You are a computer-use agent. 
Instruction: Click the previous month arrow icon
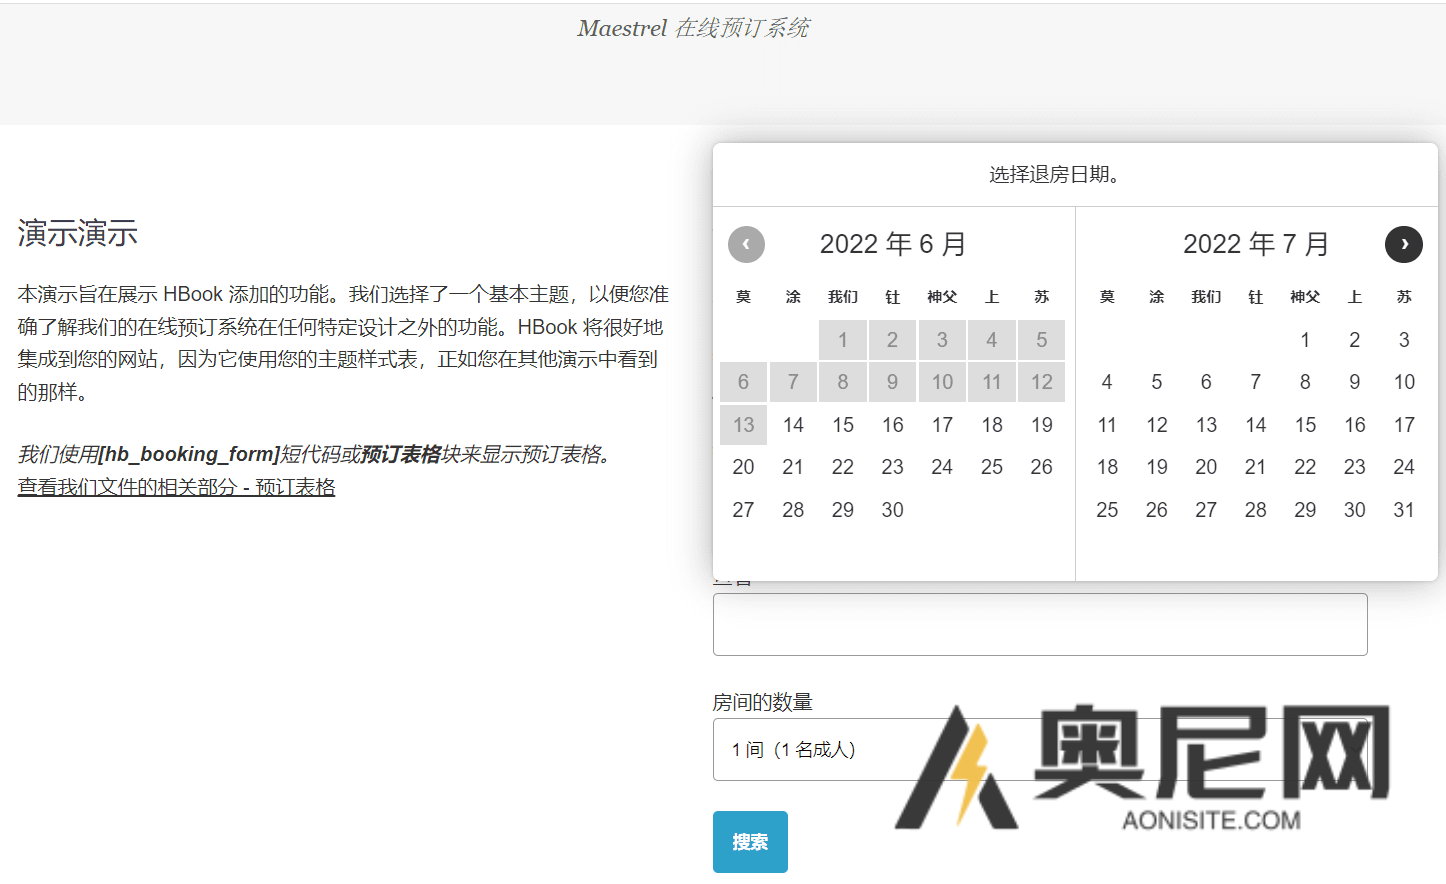[x=746, y=244]
